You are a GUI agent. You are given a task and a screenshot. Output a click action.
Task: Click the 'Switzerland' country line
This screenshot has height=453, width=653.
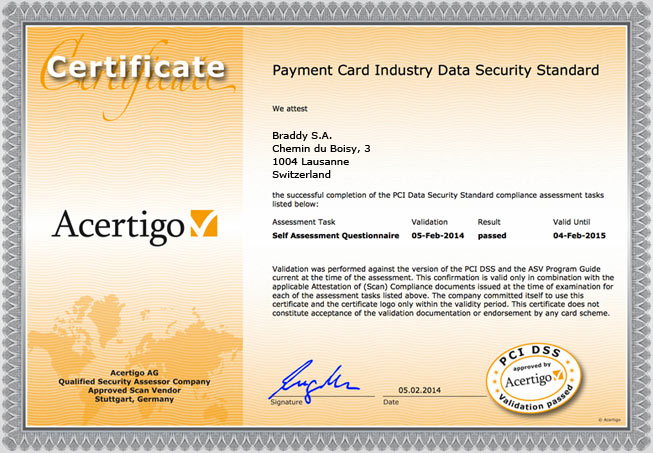coord(302,174)
